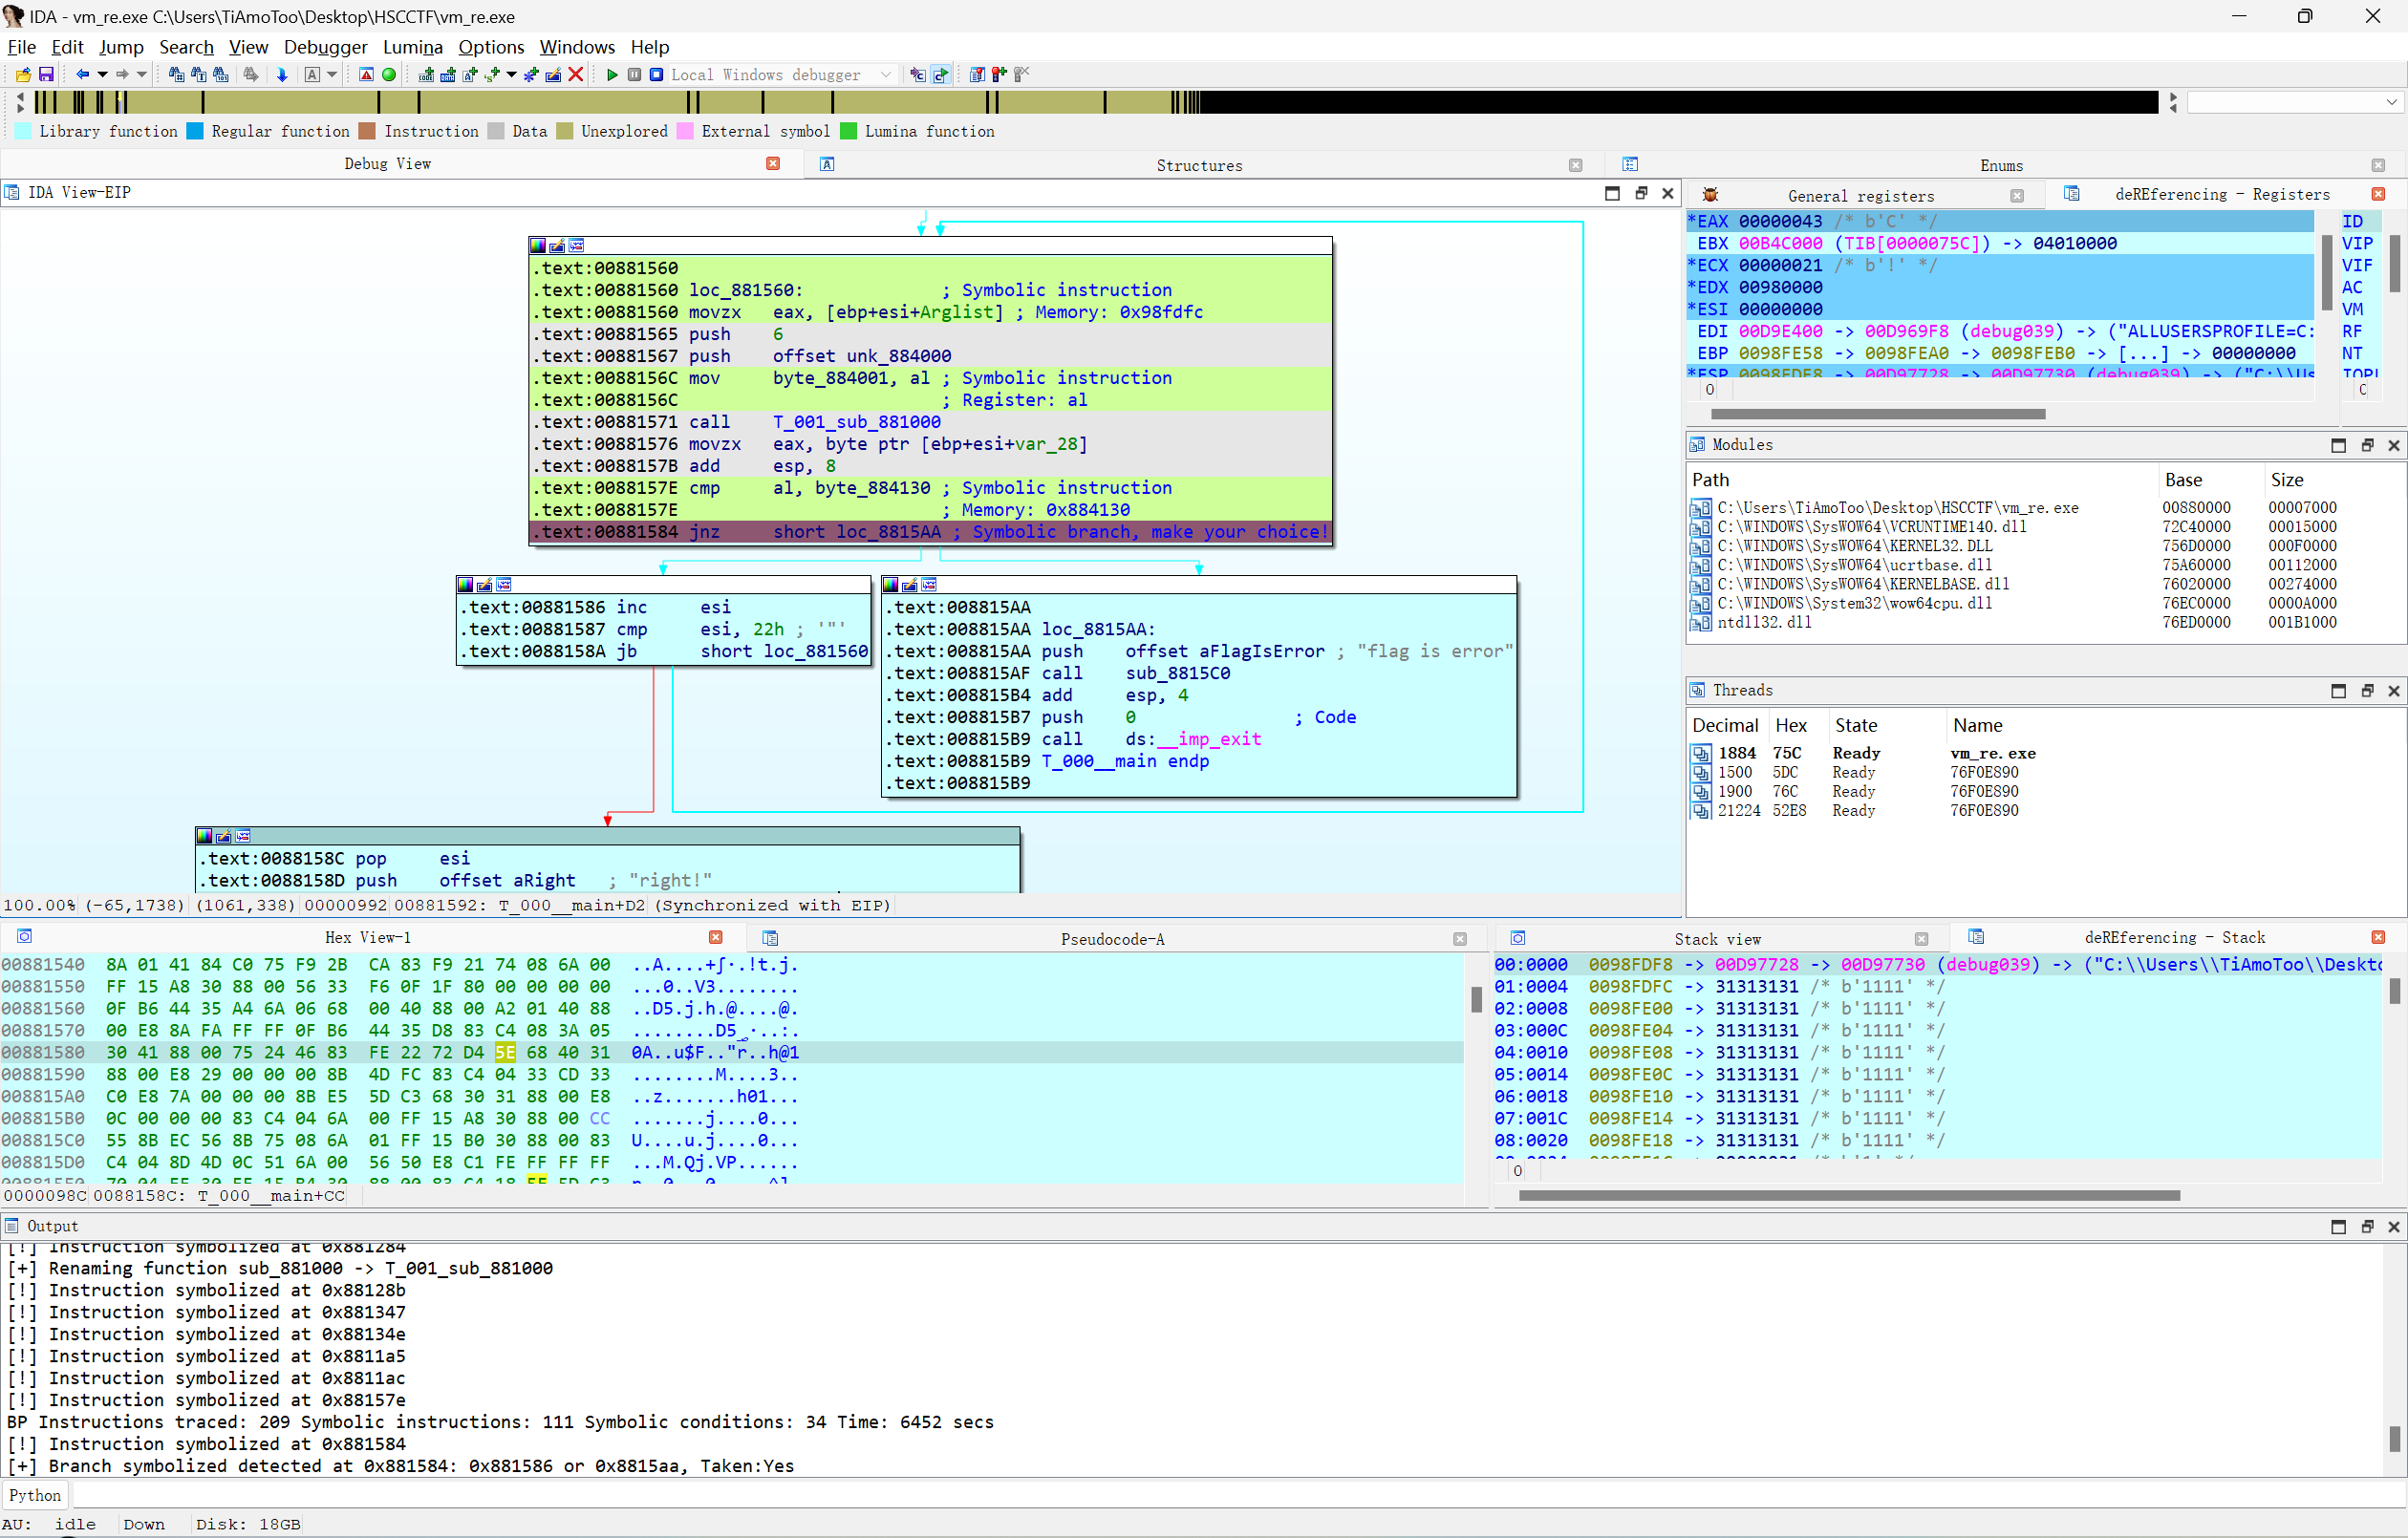
Task: Switch to the Stack view tab
Action: click(1717, 938)
